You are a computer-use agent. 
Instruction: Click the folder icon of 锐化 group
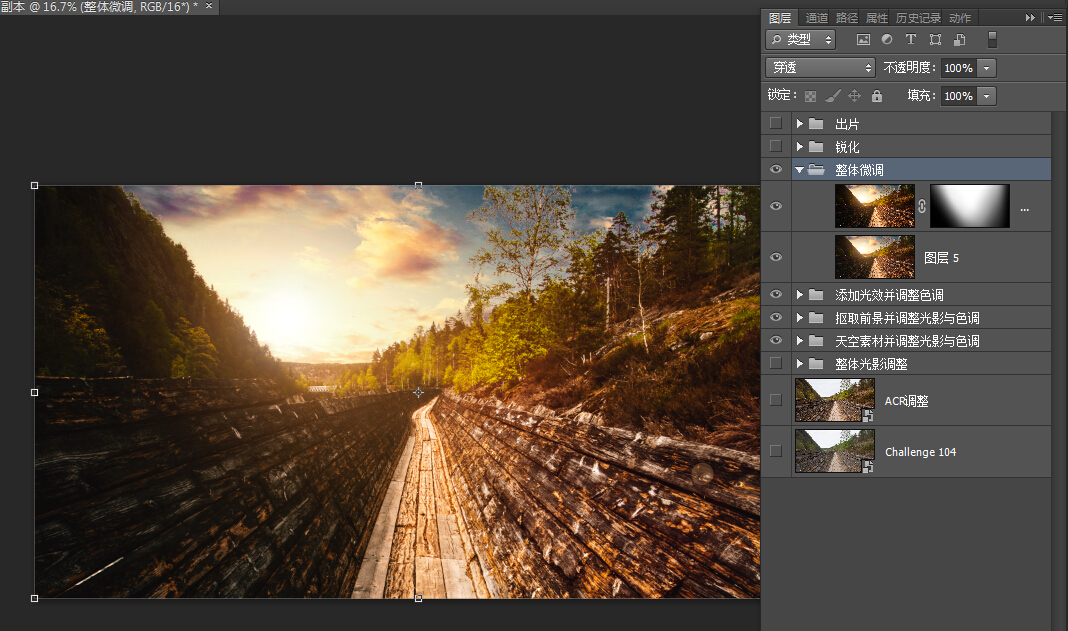click(816, 147)
